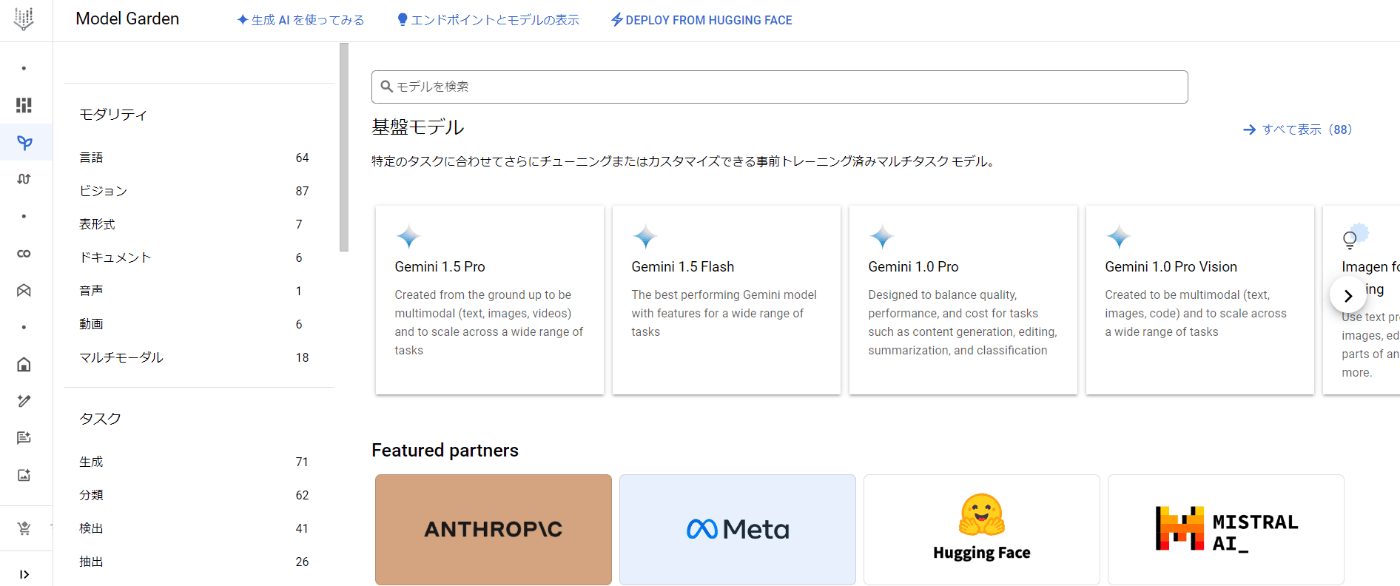Open the Hugging Face partner tile
This screenshot has height=586, width=1400.
[981, 529]
